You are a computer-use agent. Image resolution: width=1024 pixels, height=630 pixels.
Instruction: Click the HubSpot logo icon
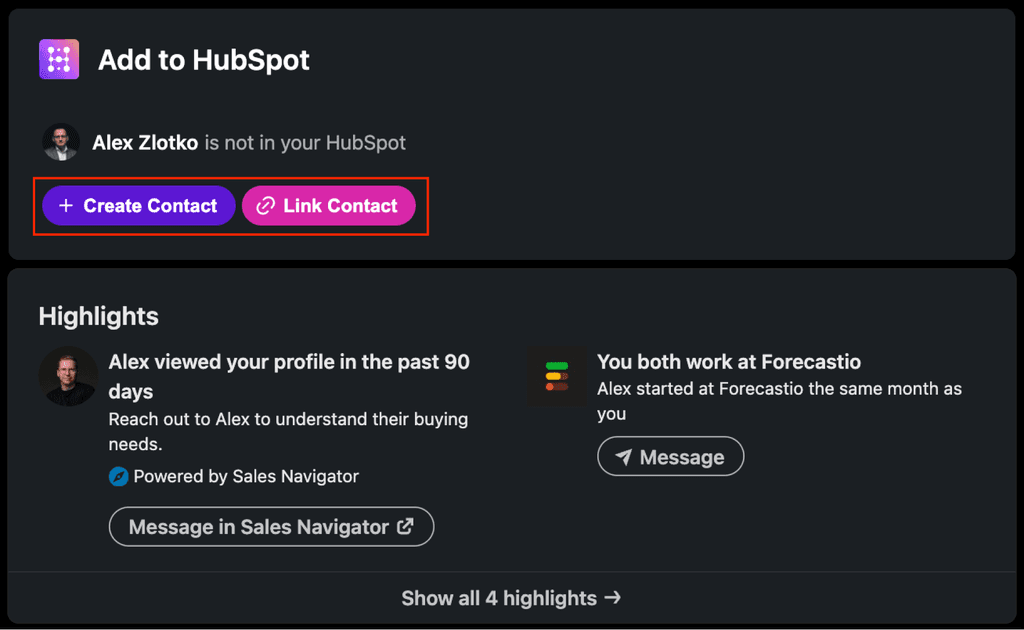click(x=58, y=58)
